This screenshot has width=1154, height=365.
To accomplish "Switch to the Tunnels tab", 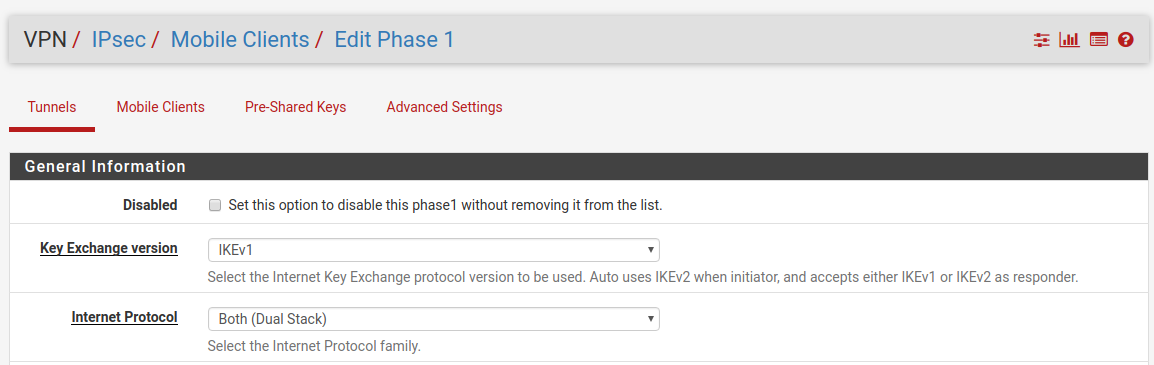I will tap(52, 107).
